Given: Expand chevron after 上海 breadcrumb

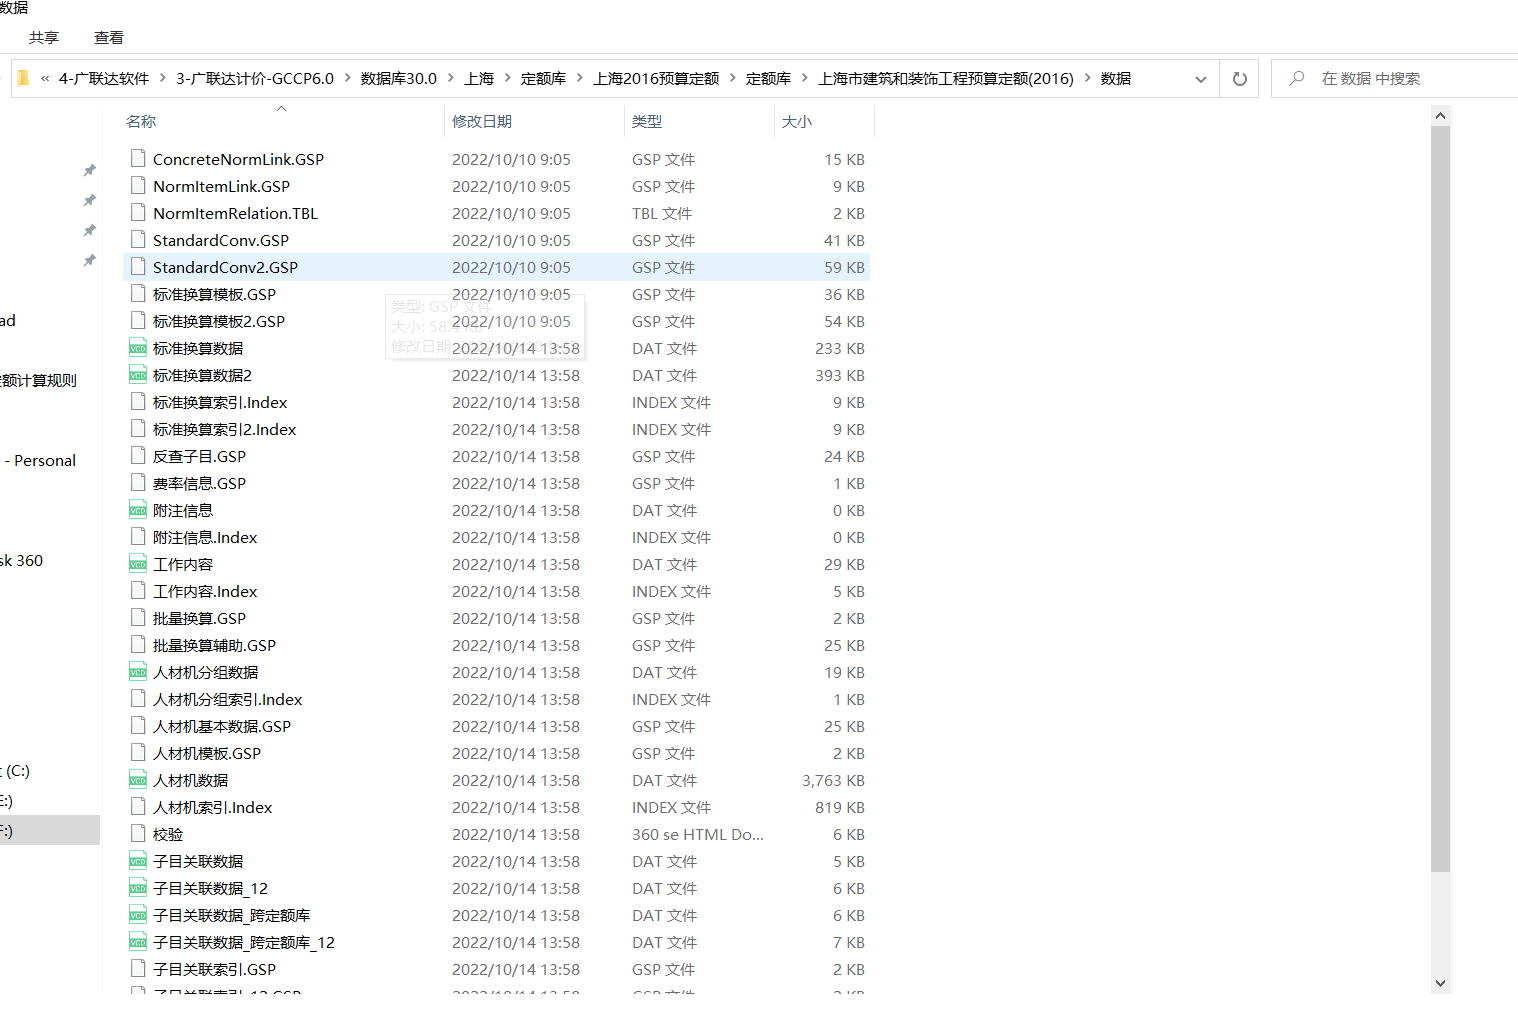Looking at the screenshot, I should (508, 78).
